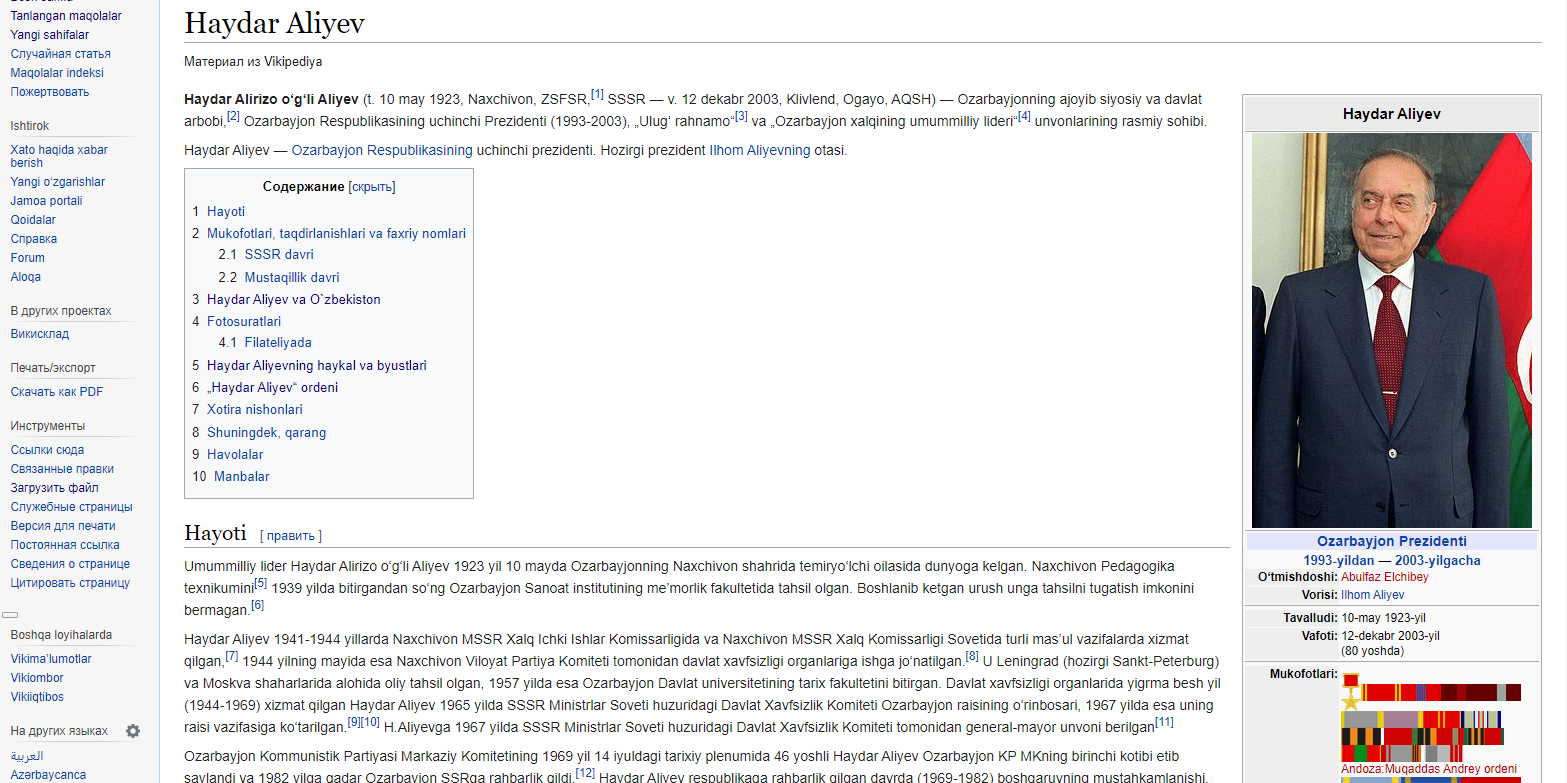1567x783 pixels.
Task: Click 'Пожертвовать' donate link
Action: (x=50, y=92)
